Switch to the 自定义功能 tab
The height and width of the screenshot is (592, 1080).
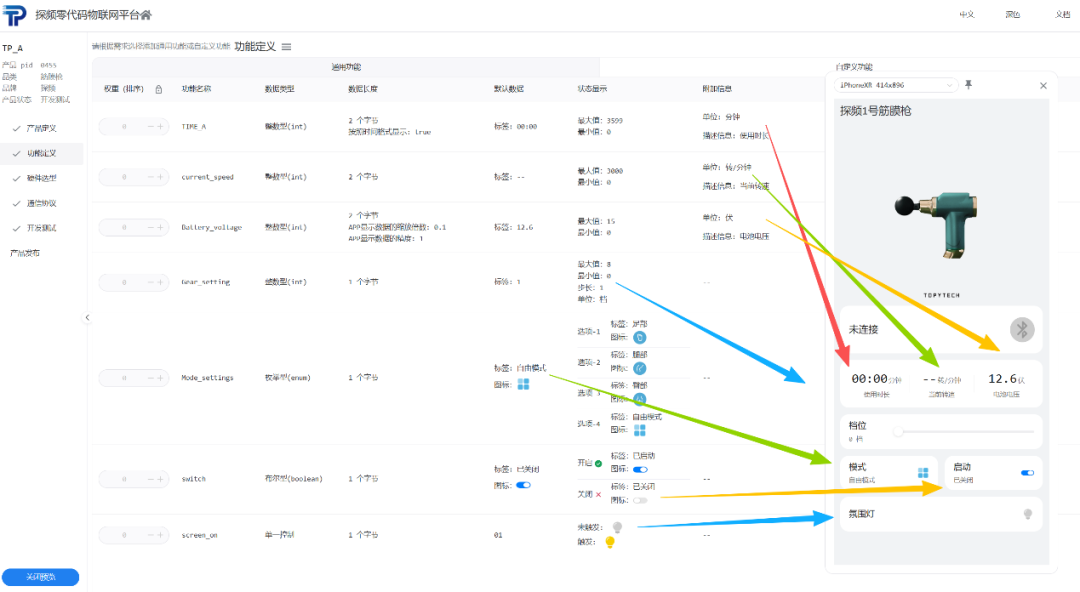[x=854, y=67]
